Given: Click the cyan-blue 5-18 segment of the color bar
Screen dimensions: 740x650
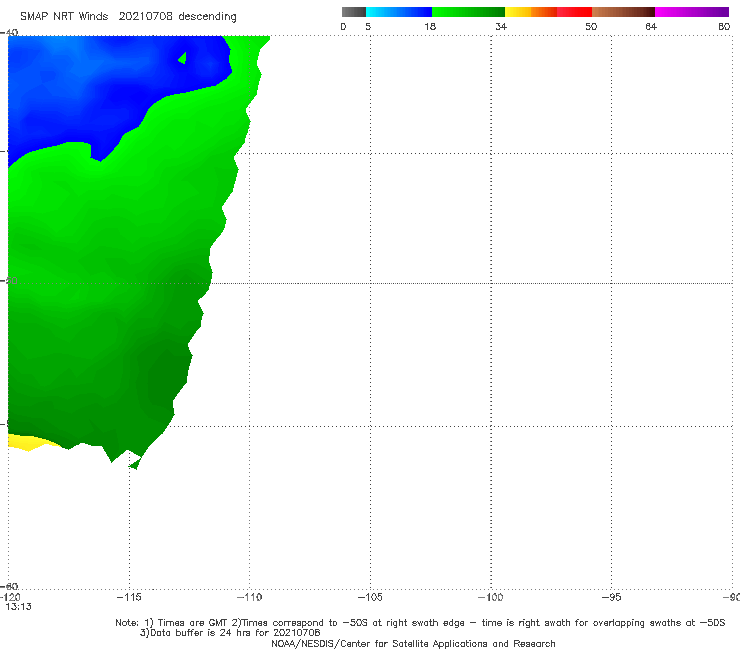Looking at the screenshot, I should (x=399, y=12).
